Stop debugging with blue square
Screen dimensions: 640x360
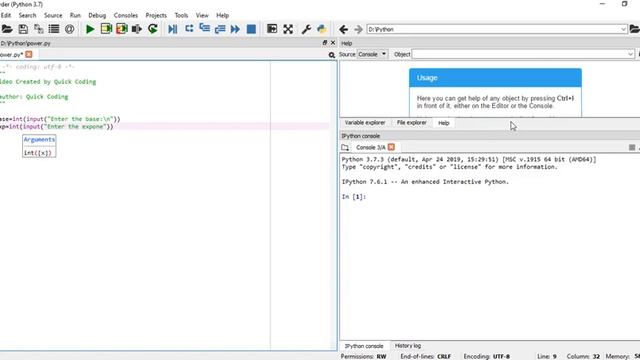[251, 29]
